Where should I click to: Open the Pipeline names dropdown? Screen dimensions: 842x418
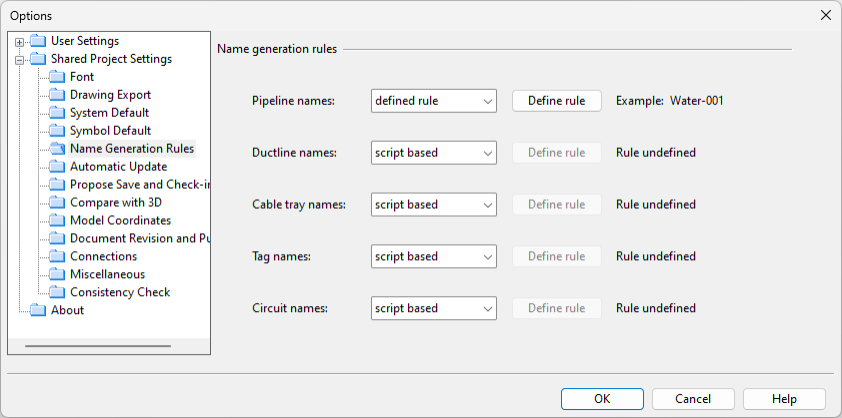[x=433, y=101]
